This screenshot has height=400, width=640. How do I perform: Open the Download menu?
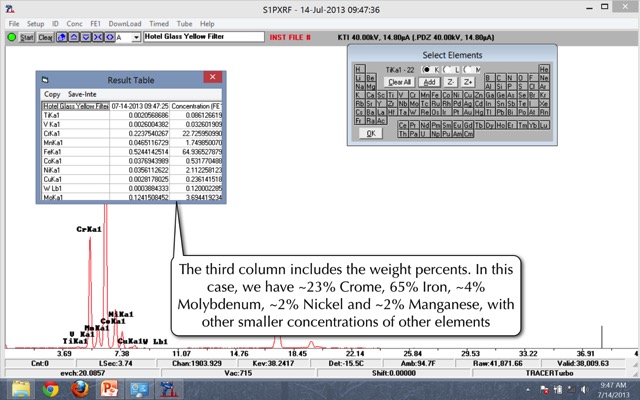pos(125,22)
